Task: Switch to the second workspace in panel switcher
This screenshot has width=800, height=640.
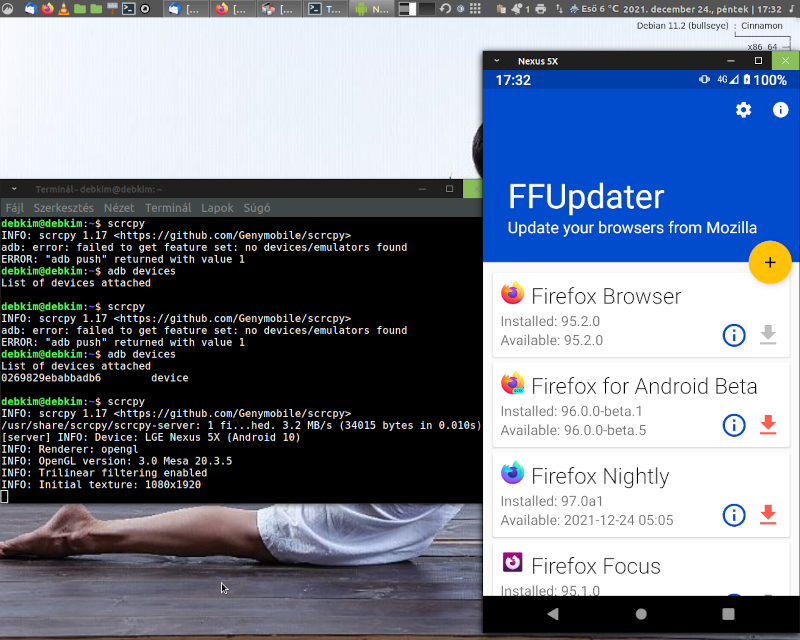Action: 426,9
